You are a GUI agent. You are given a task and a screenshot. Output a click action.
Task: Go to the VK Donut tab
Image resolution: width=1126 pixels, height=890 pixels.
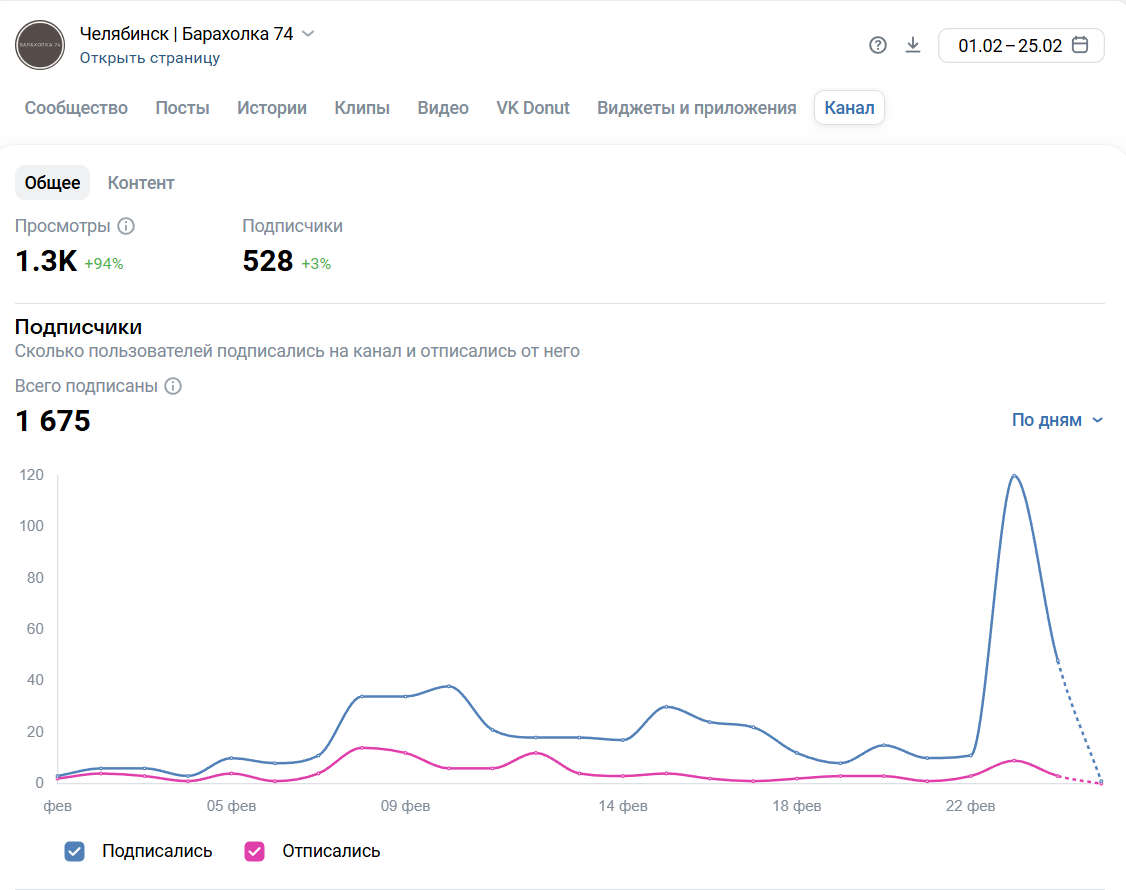click(533, 108)
